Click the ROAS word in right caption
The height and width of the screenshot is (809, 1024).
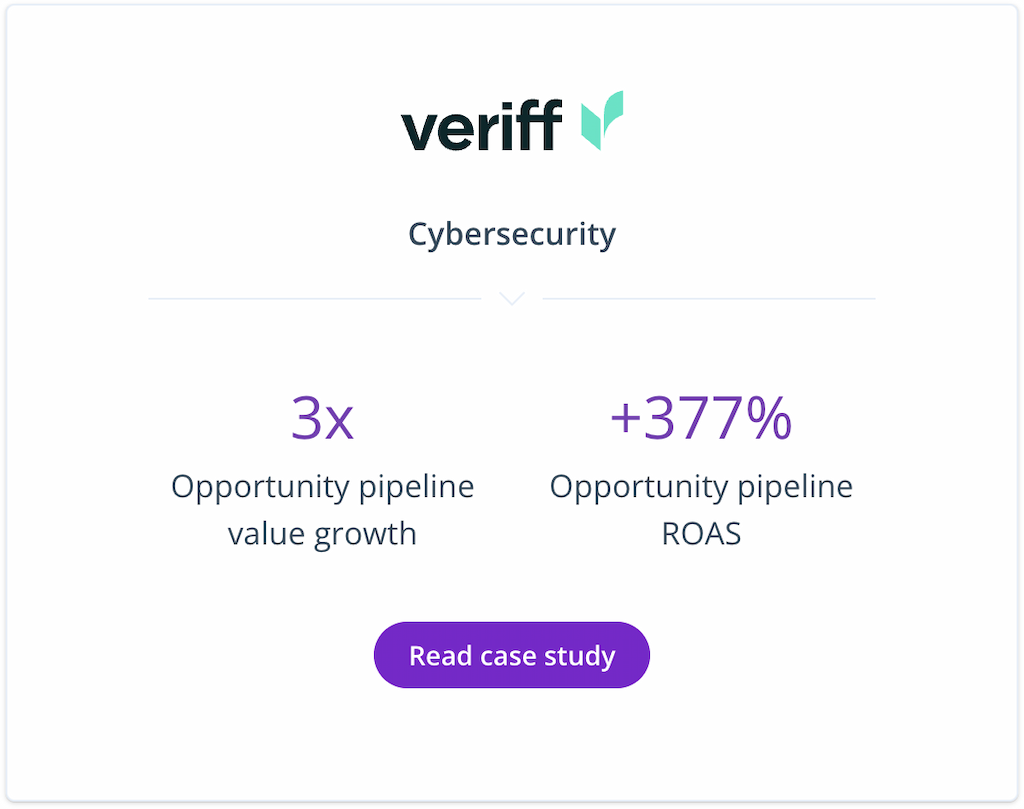(x=701, y=533)
